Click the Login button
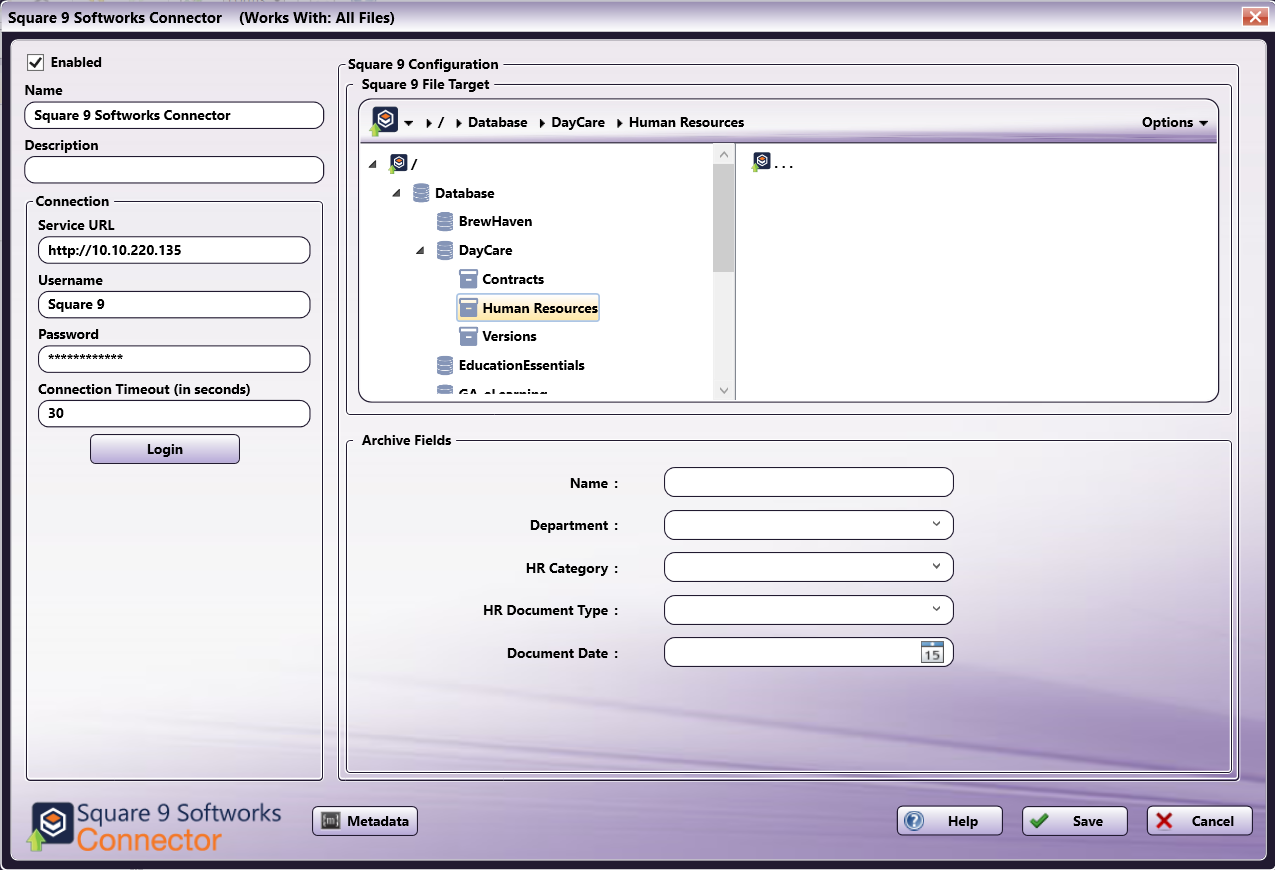 (165, 449)
